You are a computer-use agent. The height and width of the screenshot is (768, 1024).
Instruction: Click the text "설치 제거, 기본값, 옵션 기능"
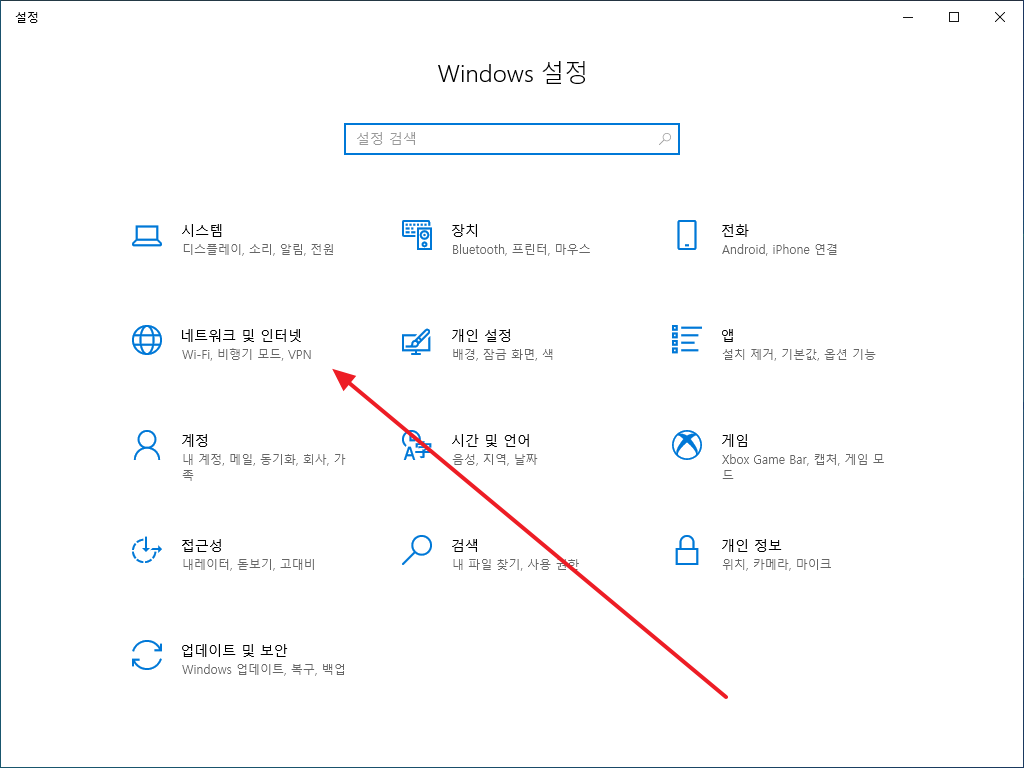[798, 355]
